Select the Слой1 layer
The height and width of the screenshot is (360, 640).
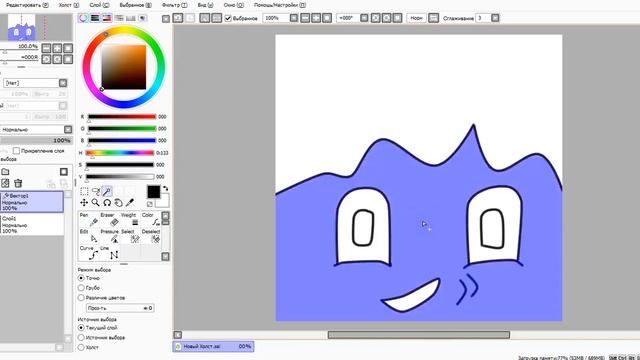32,224
